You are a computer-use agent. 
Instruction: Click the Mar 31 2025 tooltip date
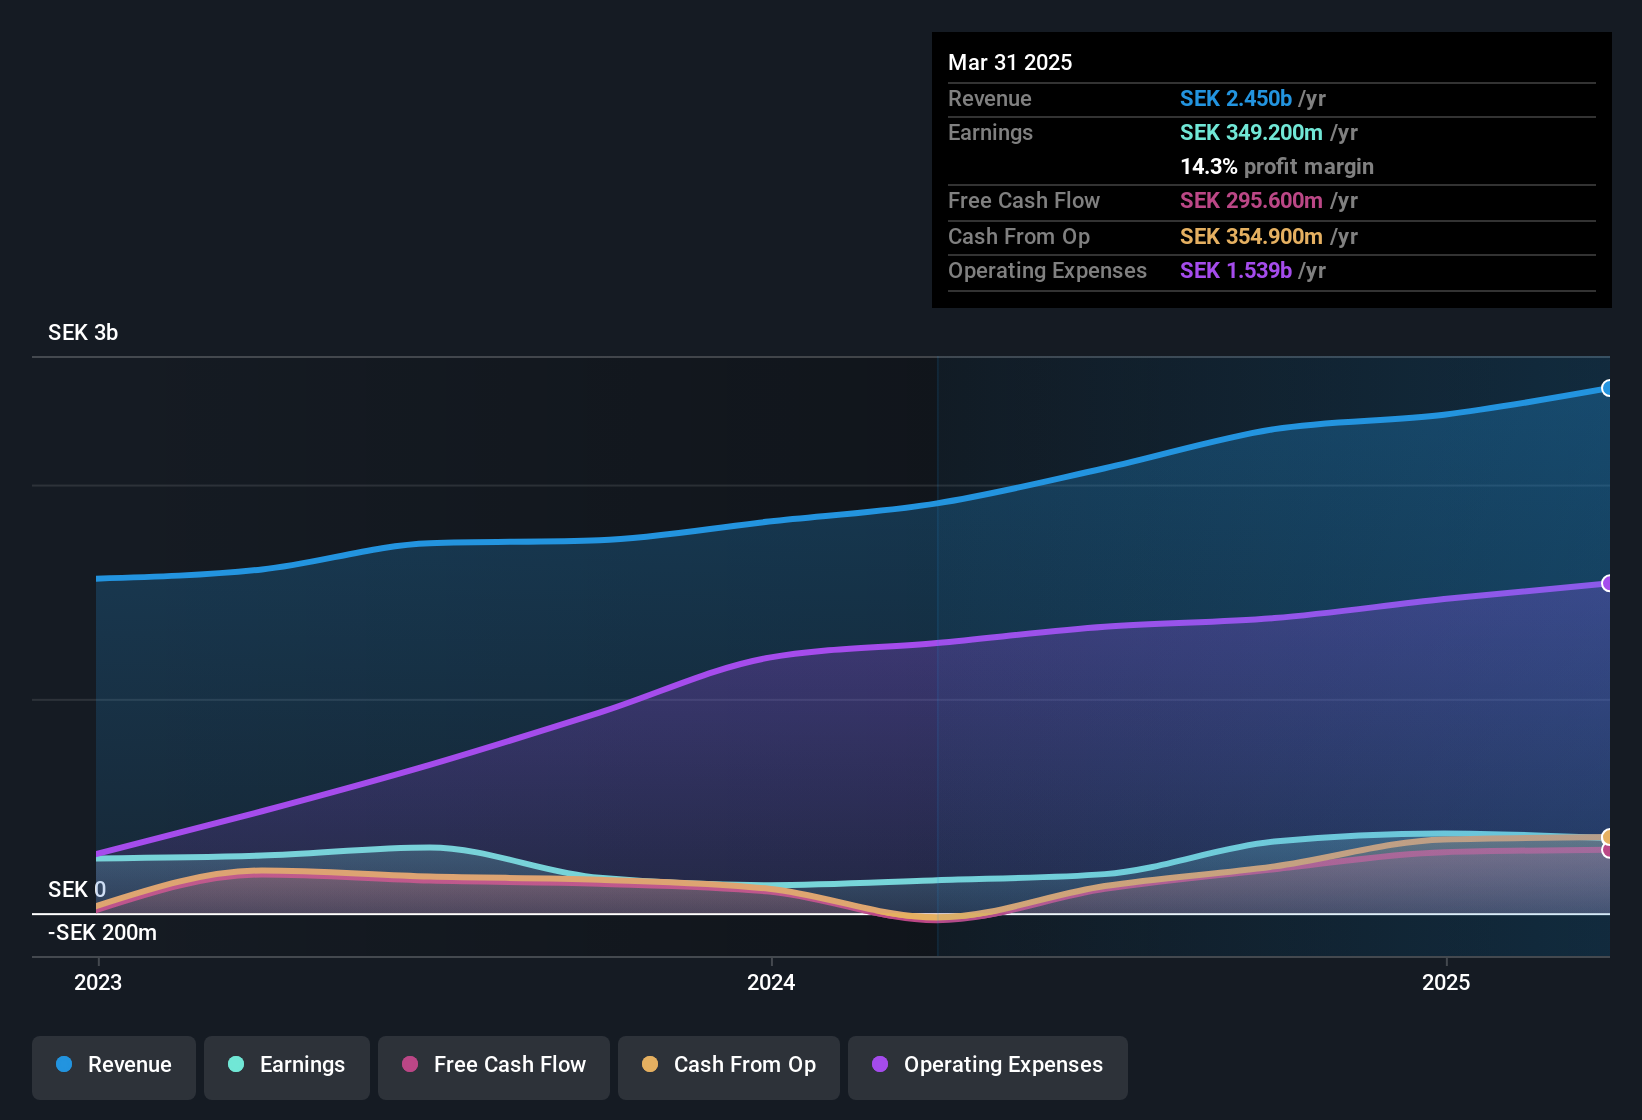tap(1010, 62)
